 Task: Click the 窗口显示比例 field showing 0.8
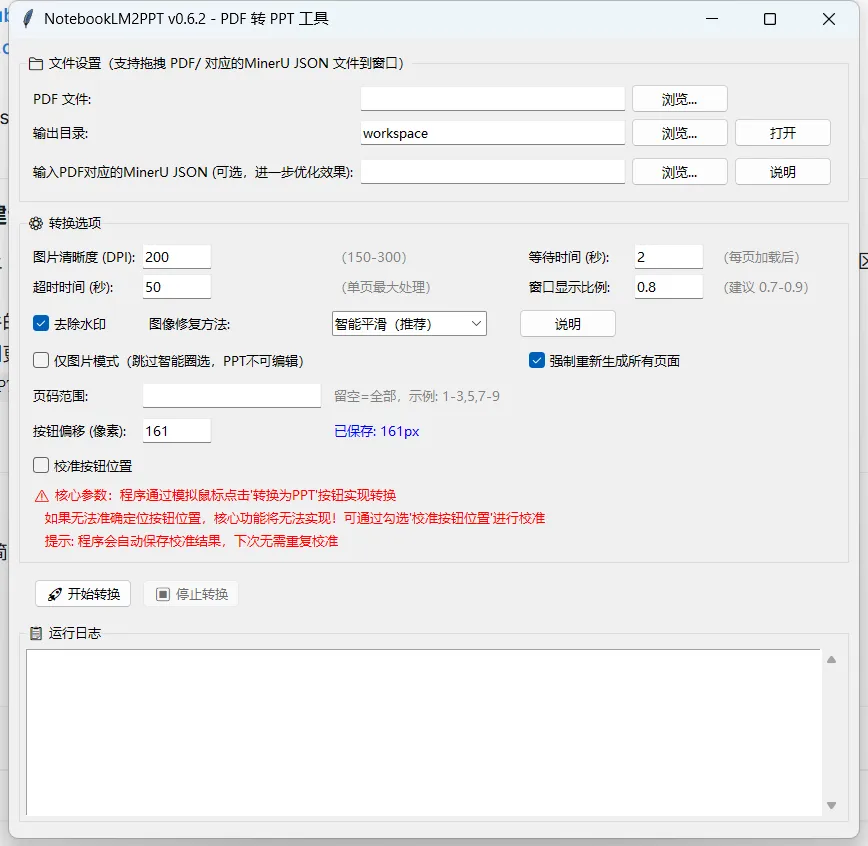[x=669, y=287]
